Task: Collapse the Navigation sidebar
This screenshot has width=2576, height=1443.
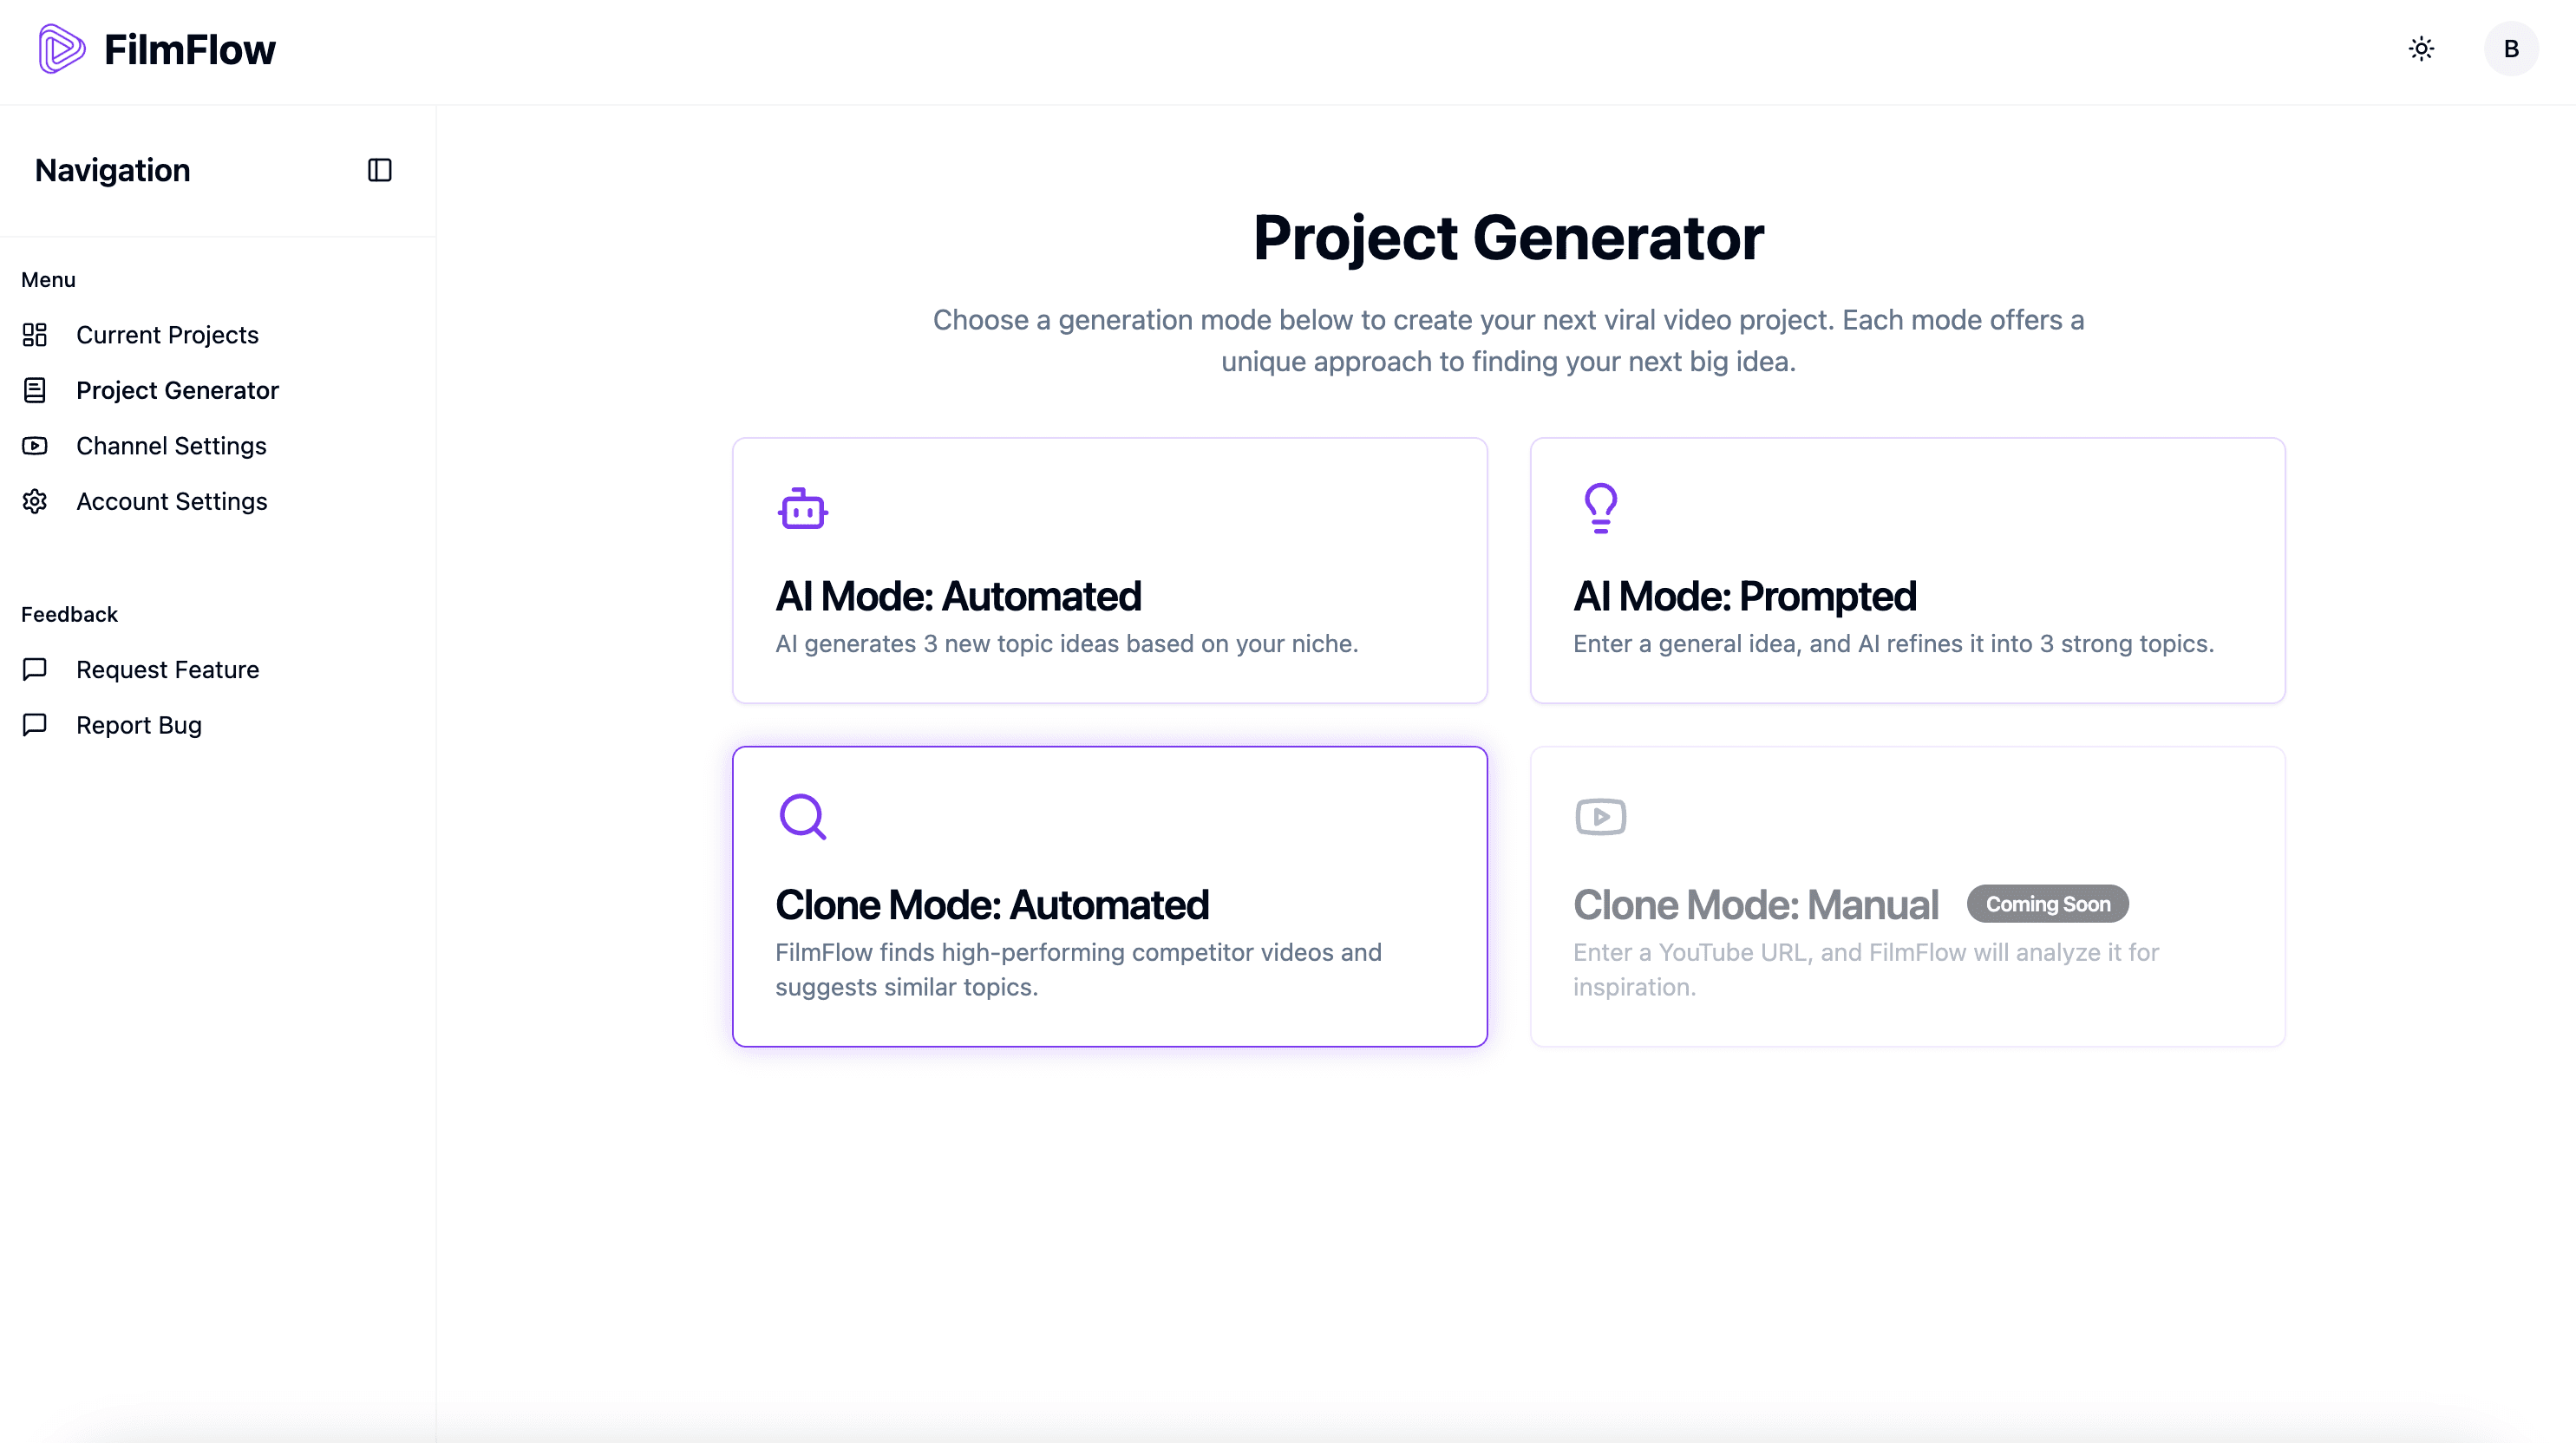Action: coord(379,170)
